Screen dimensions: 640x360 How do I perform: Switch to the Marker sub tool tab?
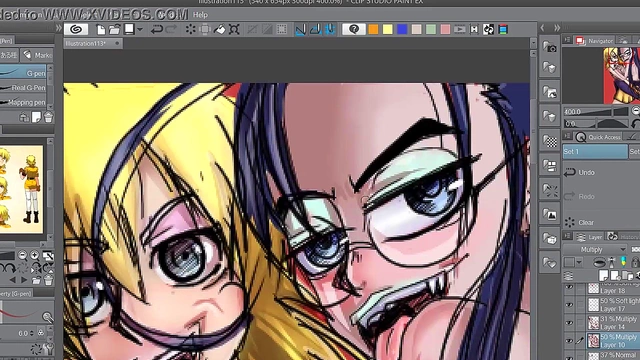(x=38, y=55)
